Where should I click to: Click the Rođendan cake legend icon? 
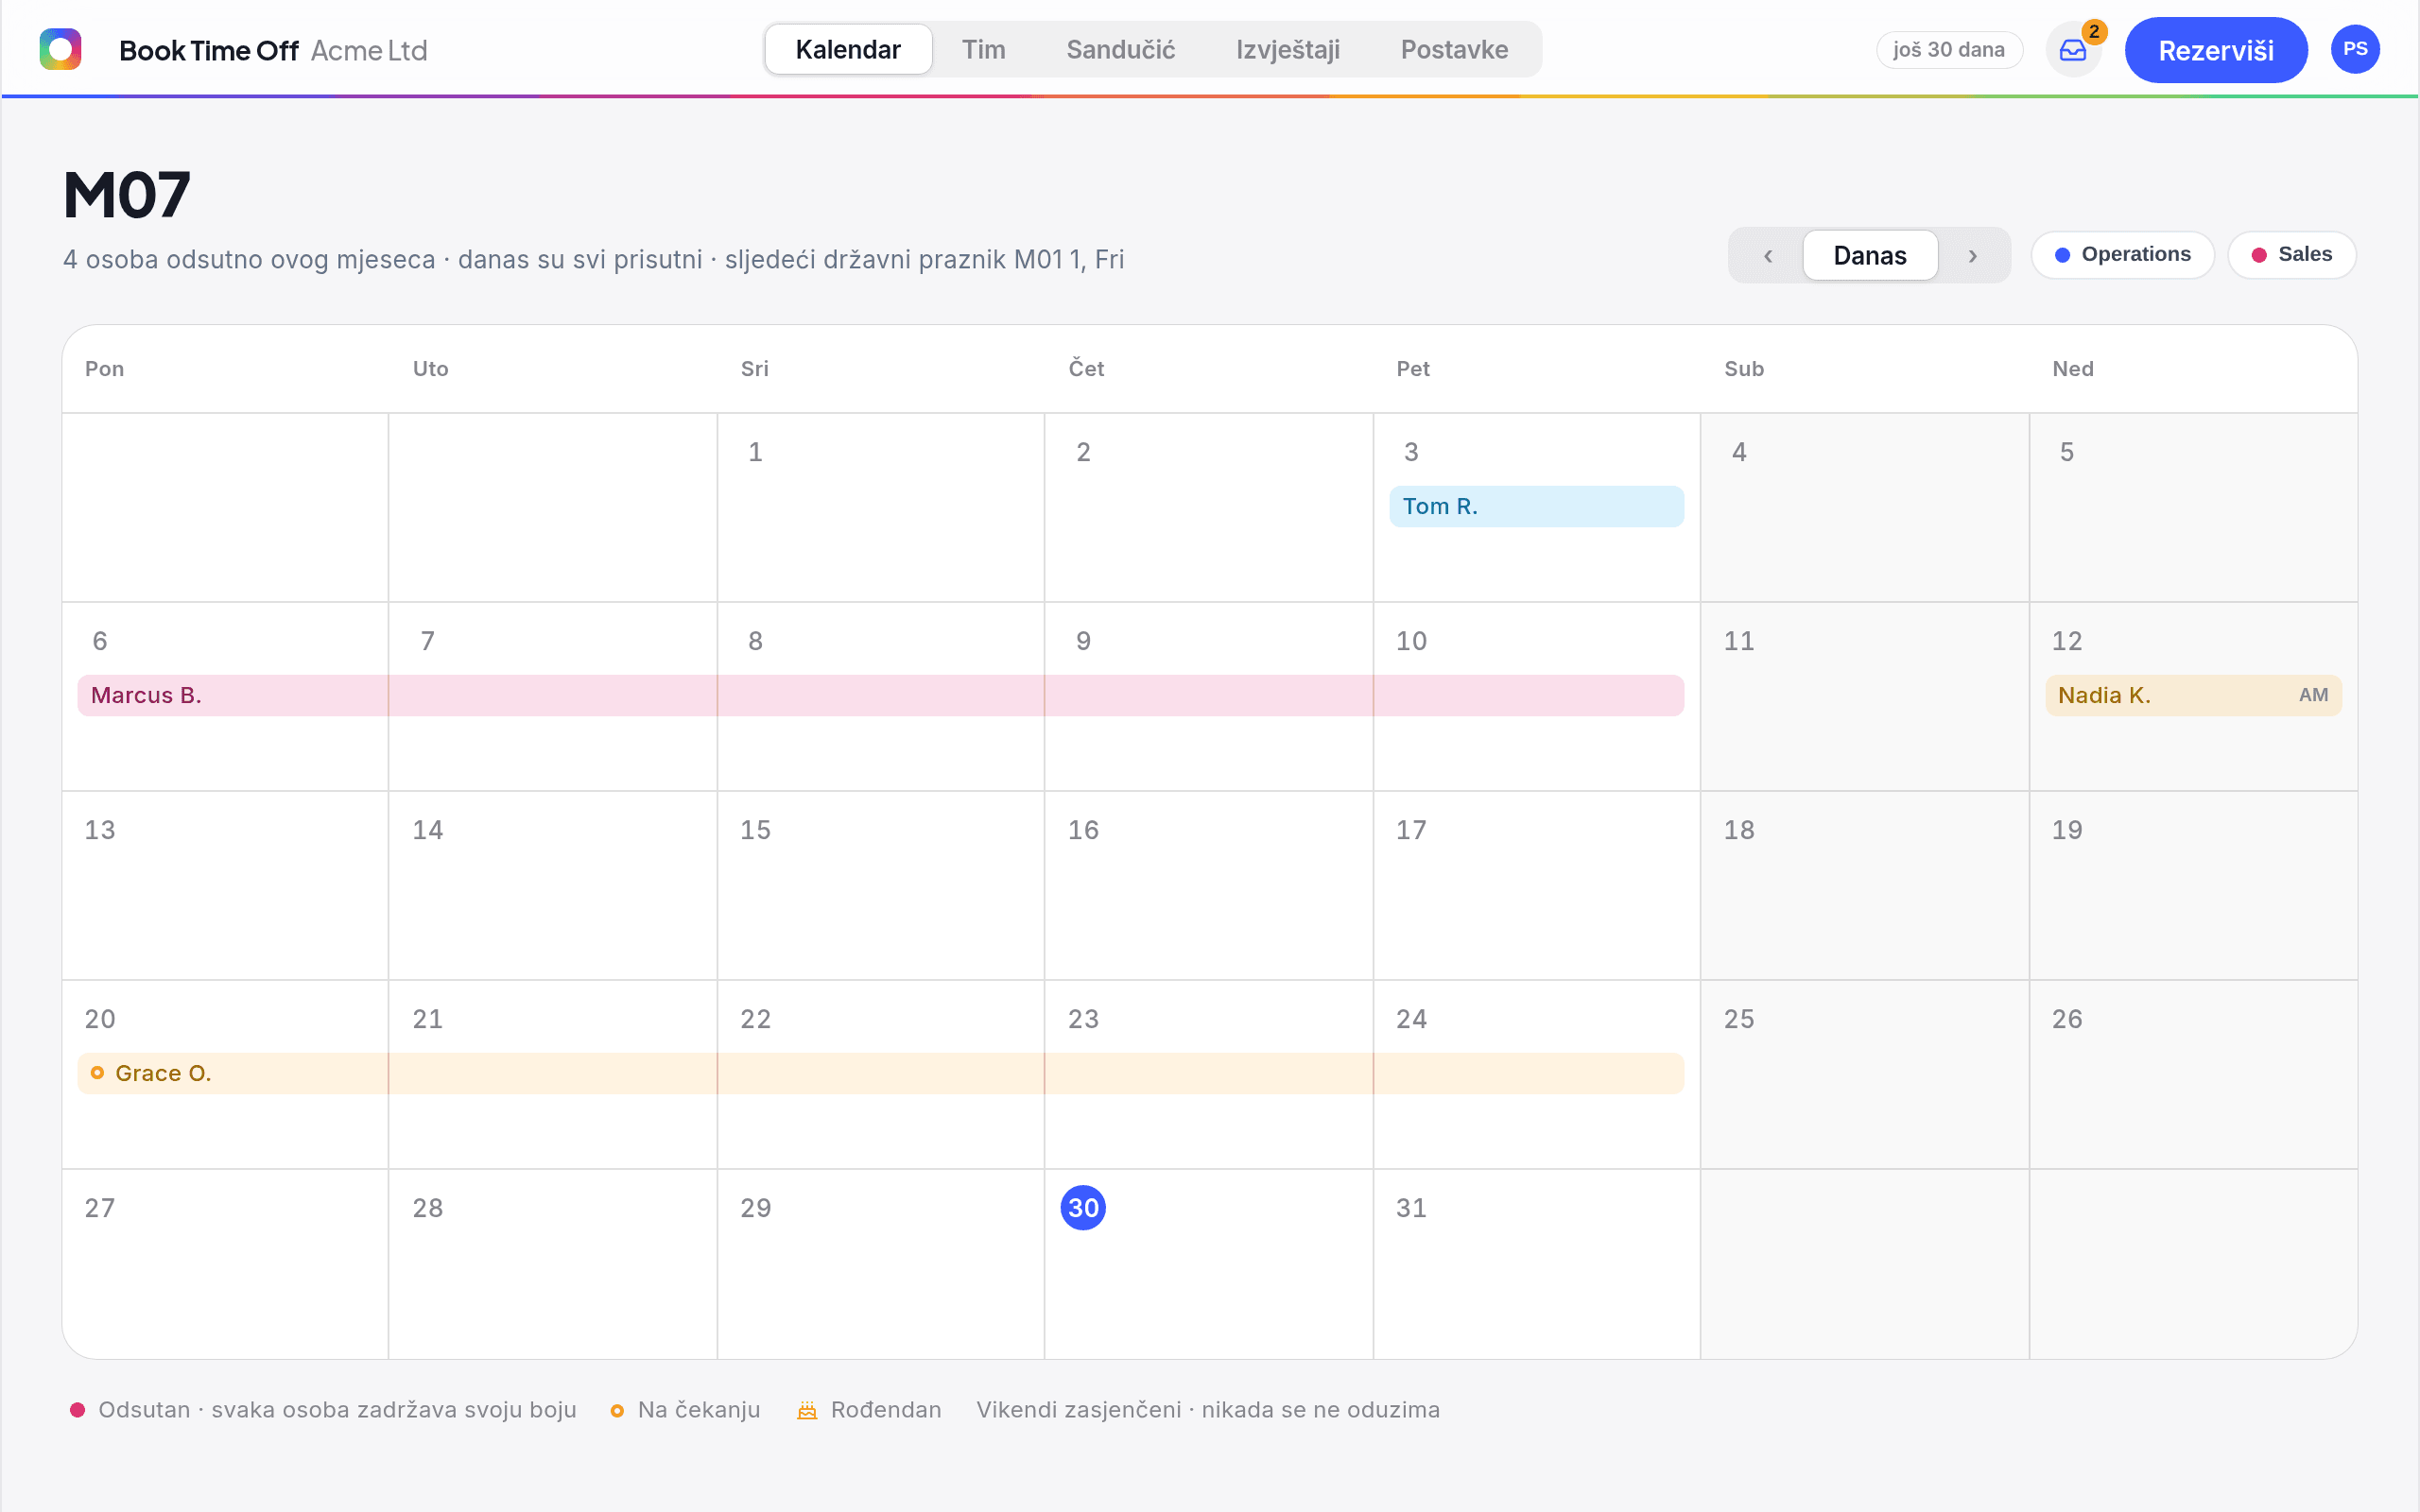pos(807,1410)
